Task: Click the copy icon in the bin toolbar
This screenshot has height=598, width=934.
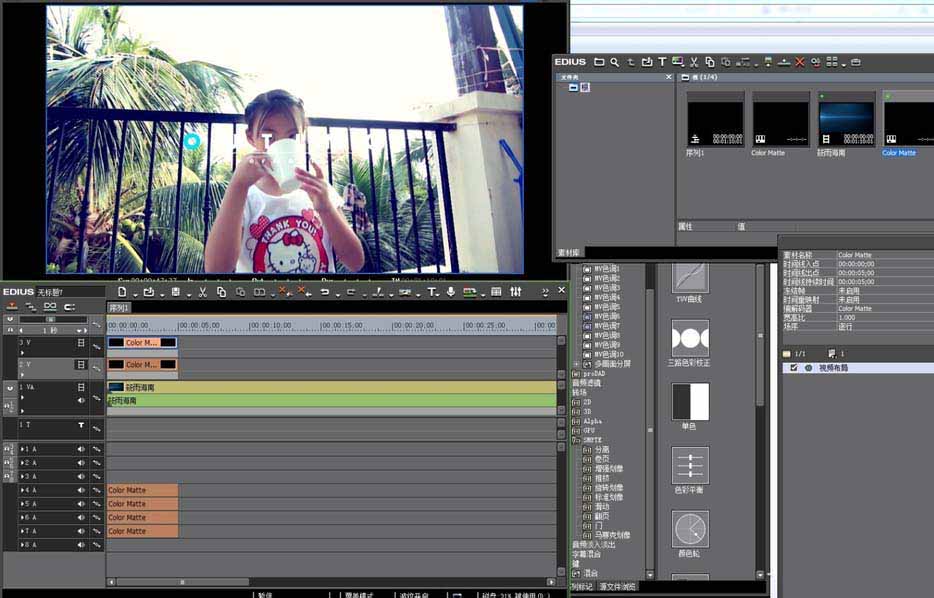Action: tap(710, 61)
